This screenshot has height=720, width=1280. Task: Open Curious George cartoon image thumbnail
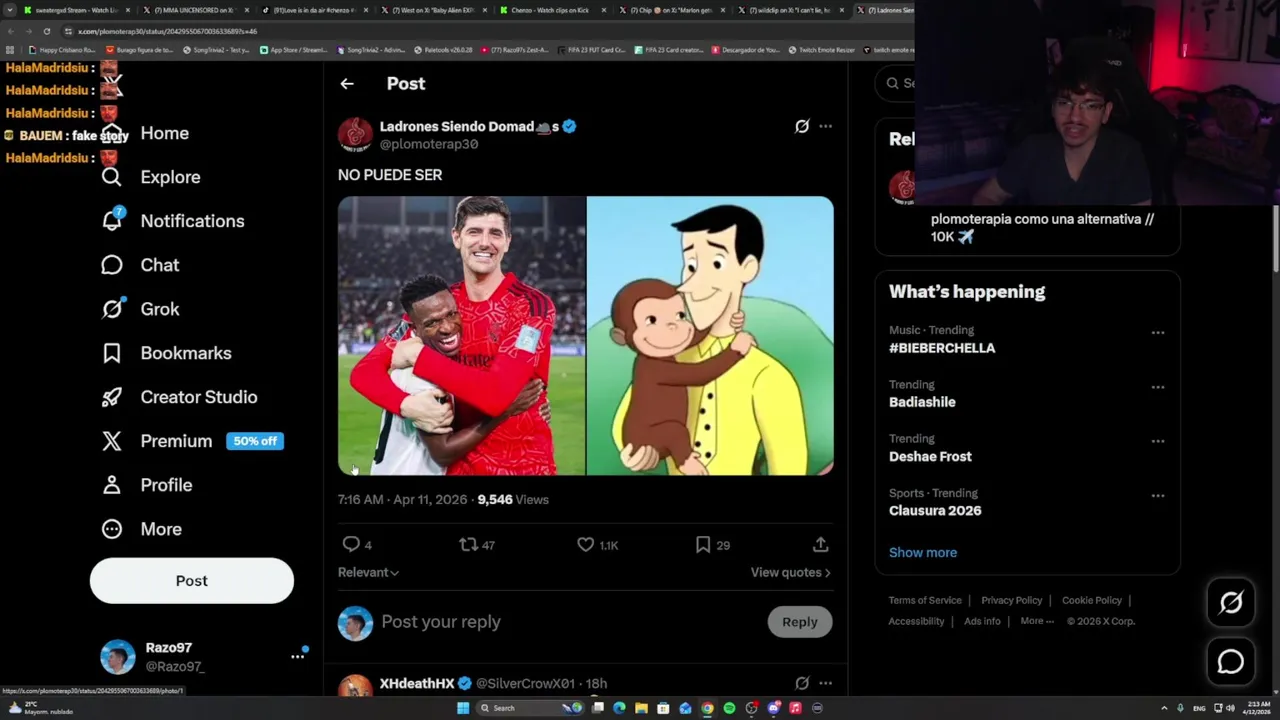(710, 336)
